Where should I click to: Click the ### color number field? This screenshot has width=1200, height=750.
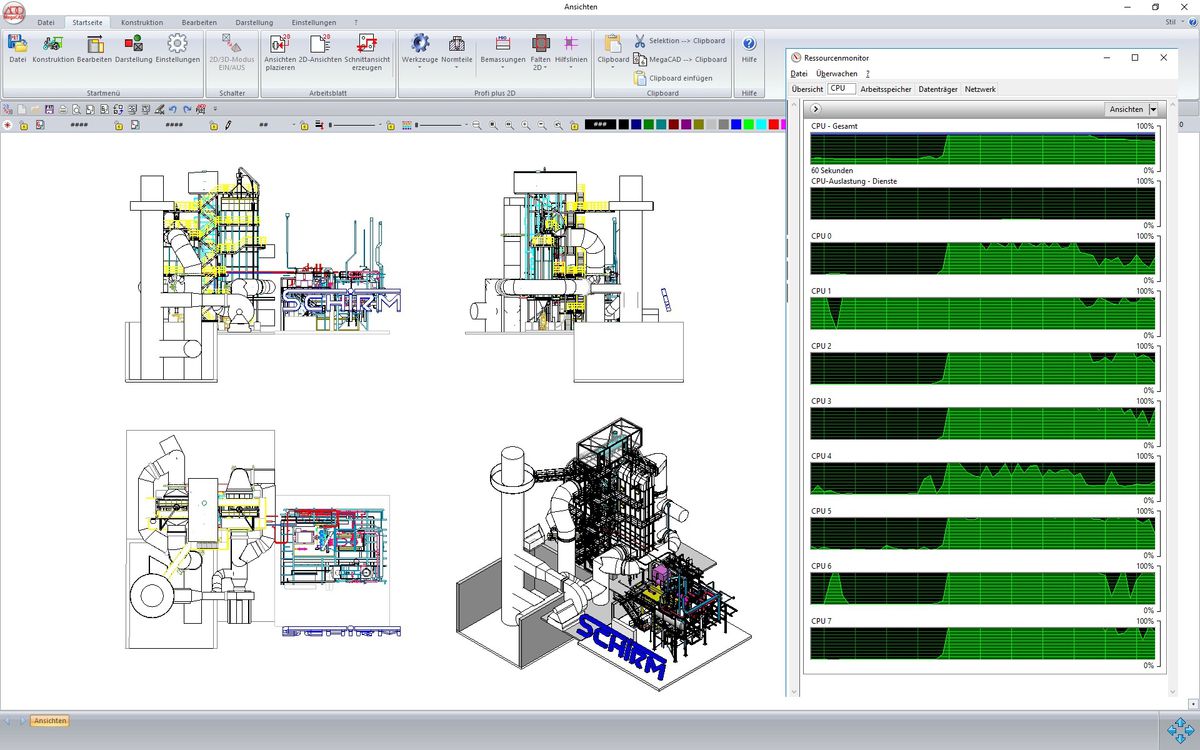(600, 125)
